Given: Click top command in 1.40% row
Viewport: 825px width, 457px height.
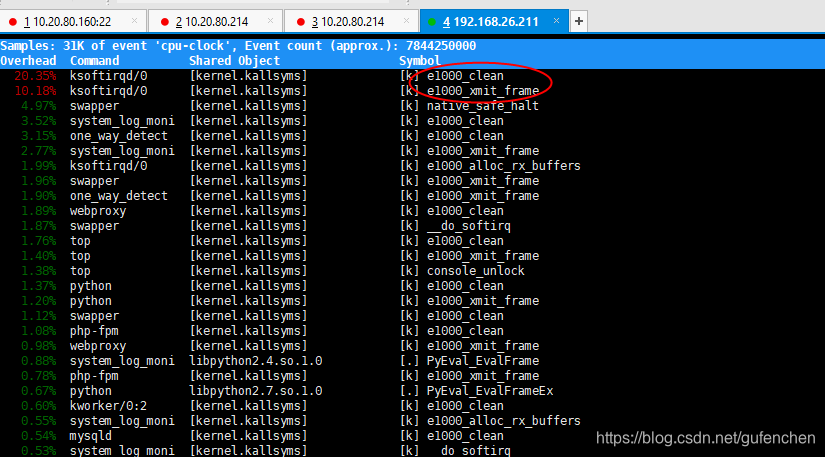Looking at the screenshot, I should coord(81,256).
